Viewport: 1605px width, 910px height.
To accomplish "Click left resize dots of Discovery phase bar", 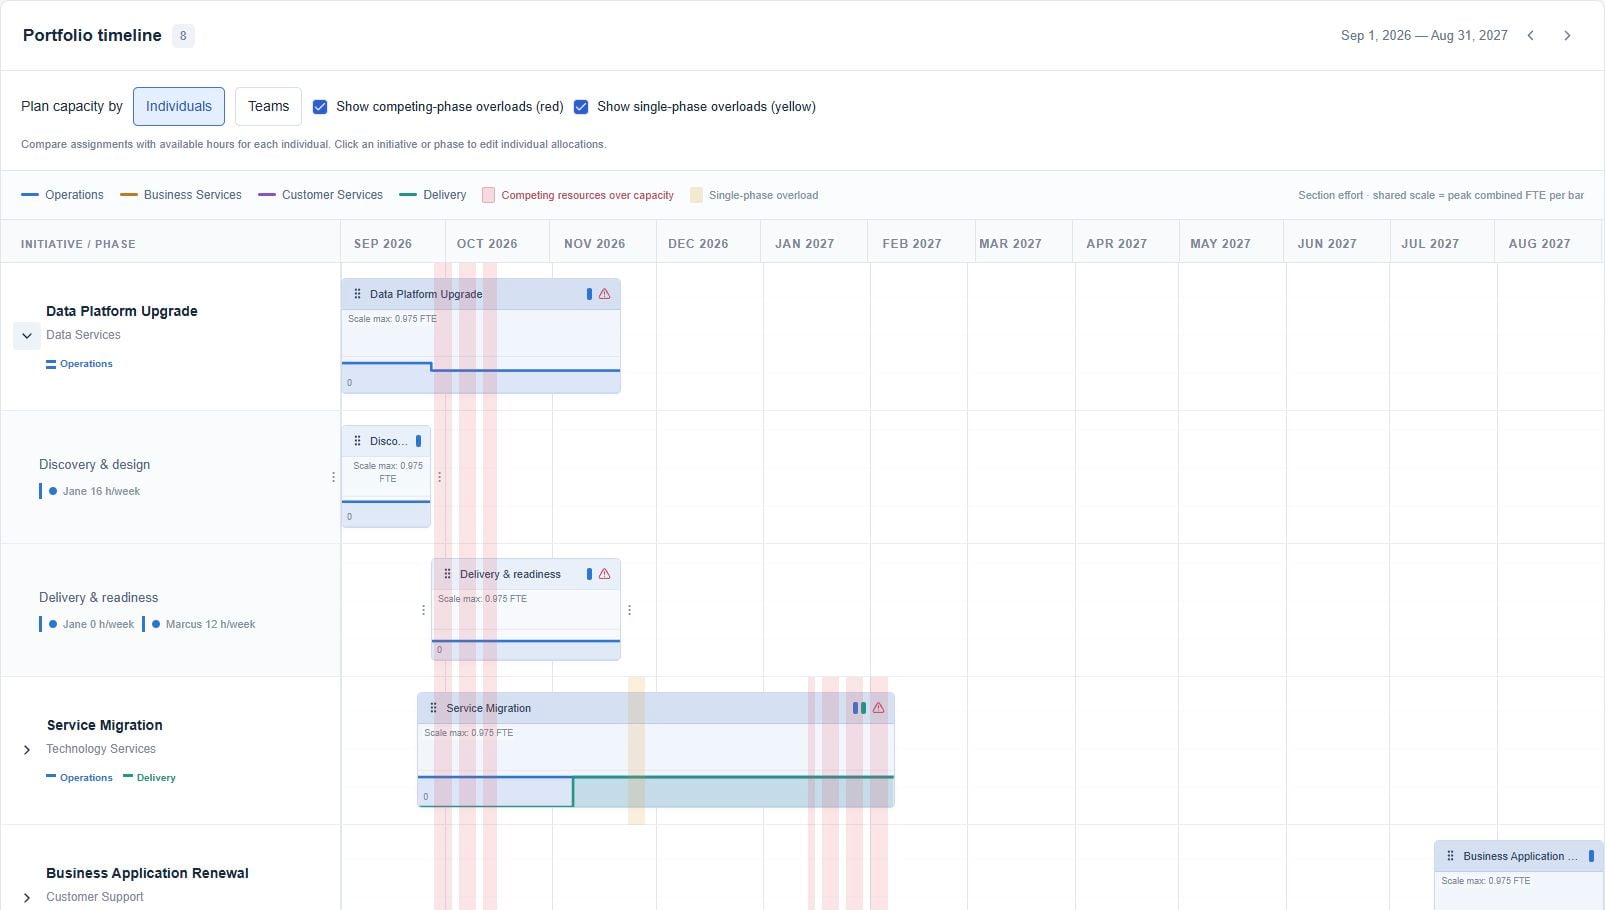I will 333,477.
